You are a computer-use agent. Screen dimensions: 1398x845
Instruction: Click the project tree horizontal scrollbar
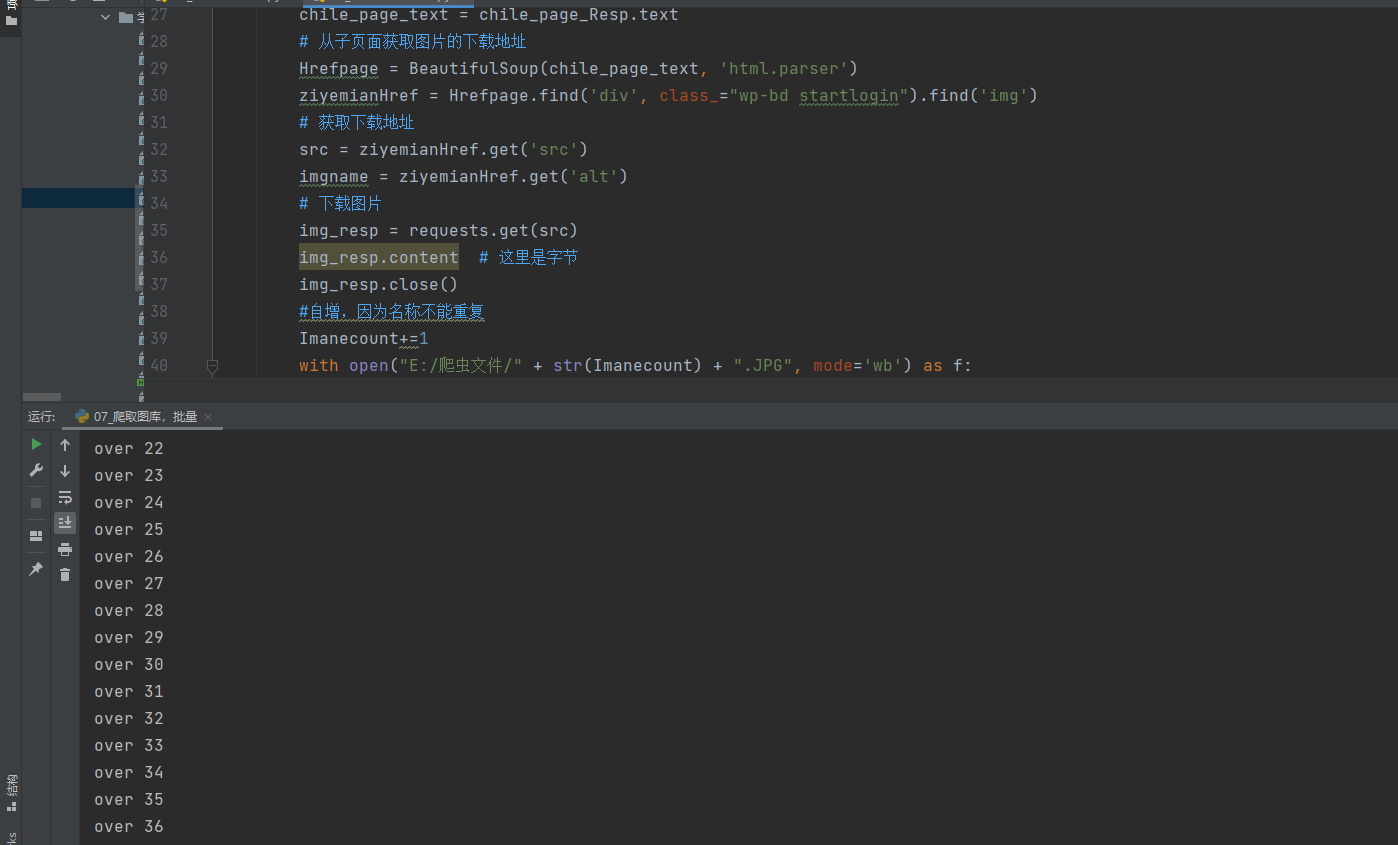41,397
